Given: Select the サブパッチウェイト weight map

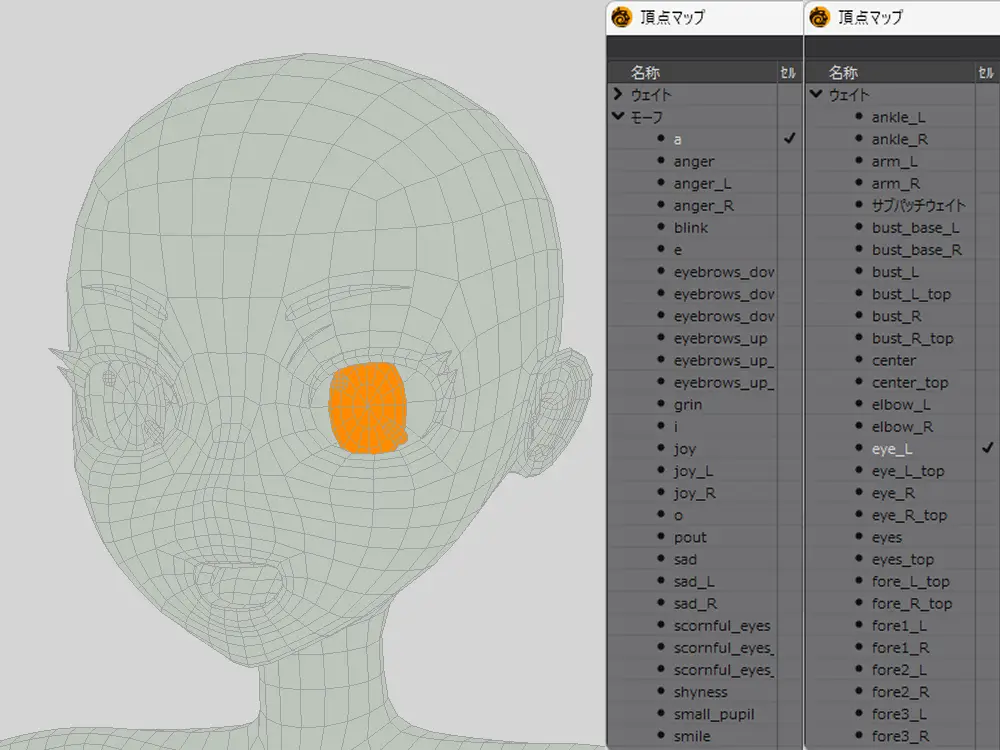Looking at the screenshot, I should (x=918, y=206).
